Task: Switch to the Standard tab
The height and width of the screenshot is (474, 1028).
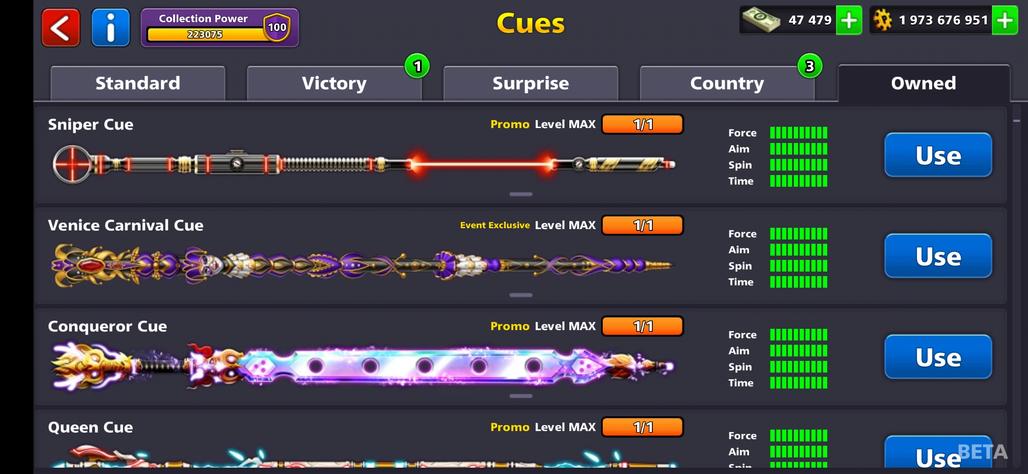Action: point(138,83)
